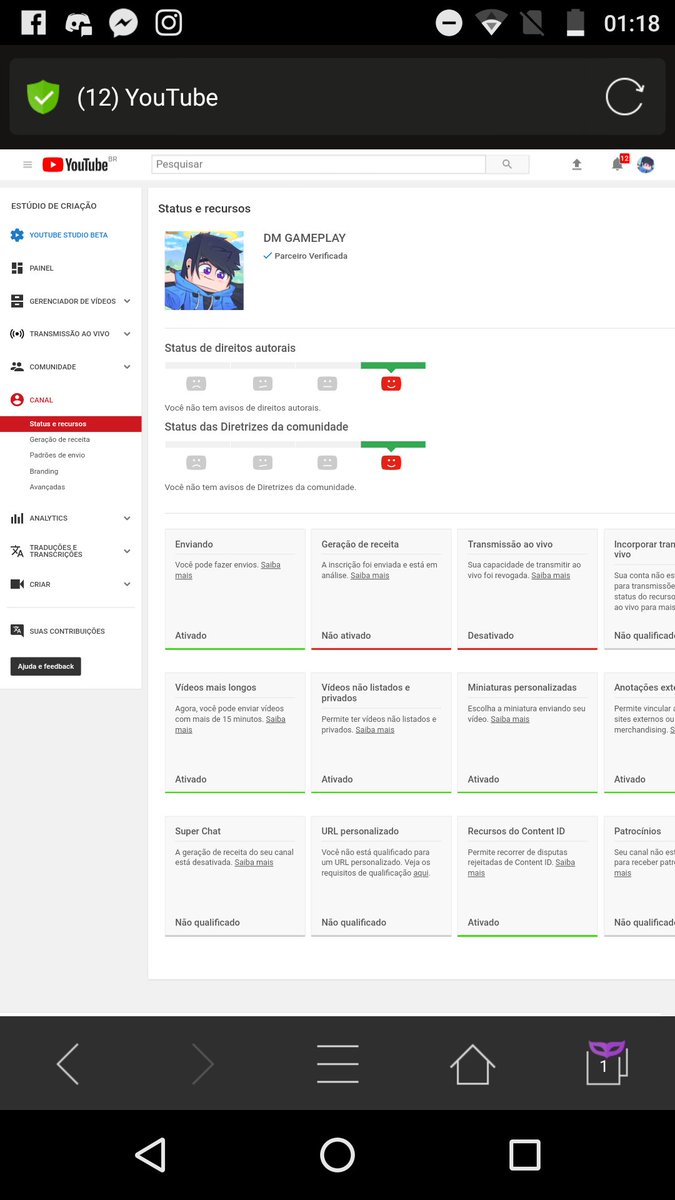This screenshot has width=675, height=1200.
Task: Click the search magnifier button
Action: tap(507, 164)
